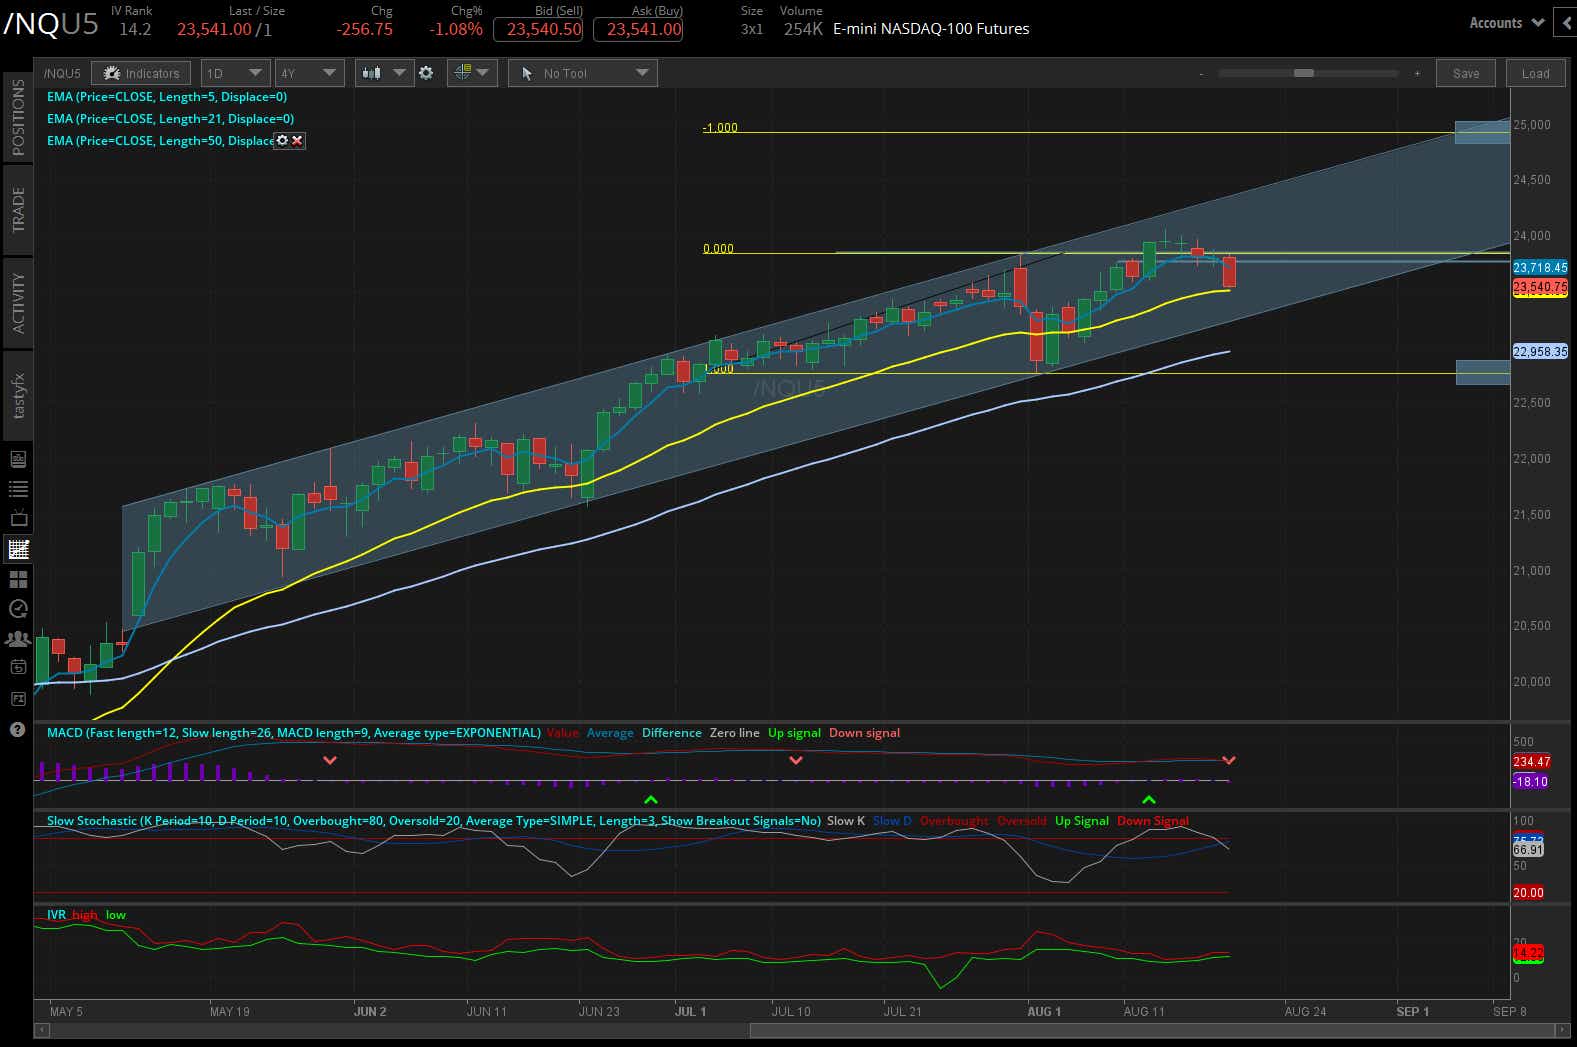Select the MACD study label
Viewport: 1577px width, 1047px height.
[294, 733]
